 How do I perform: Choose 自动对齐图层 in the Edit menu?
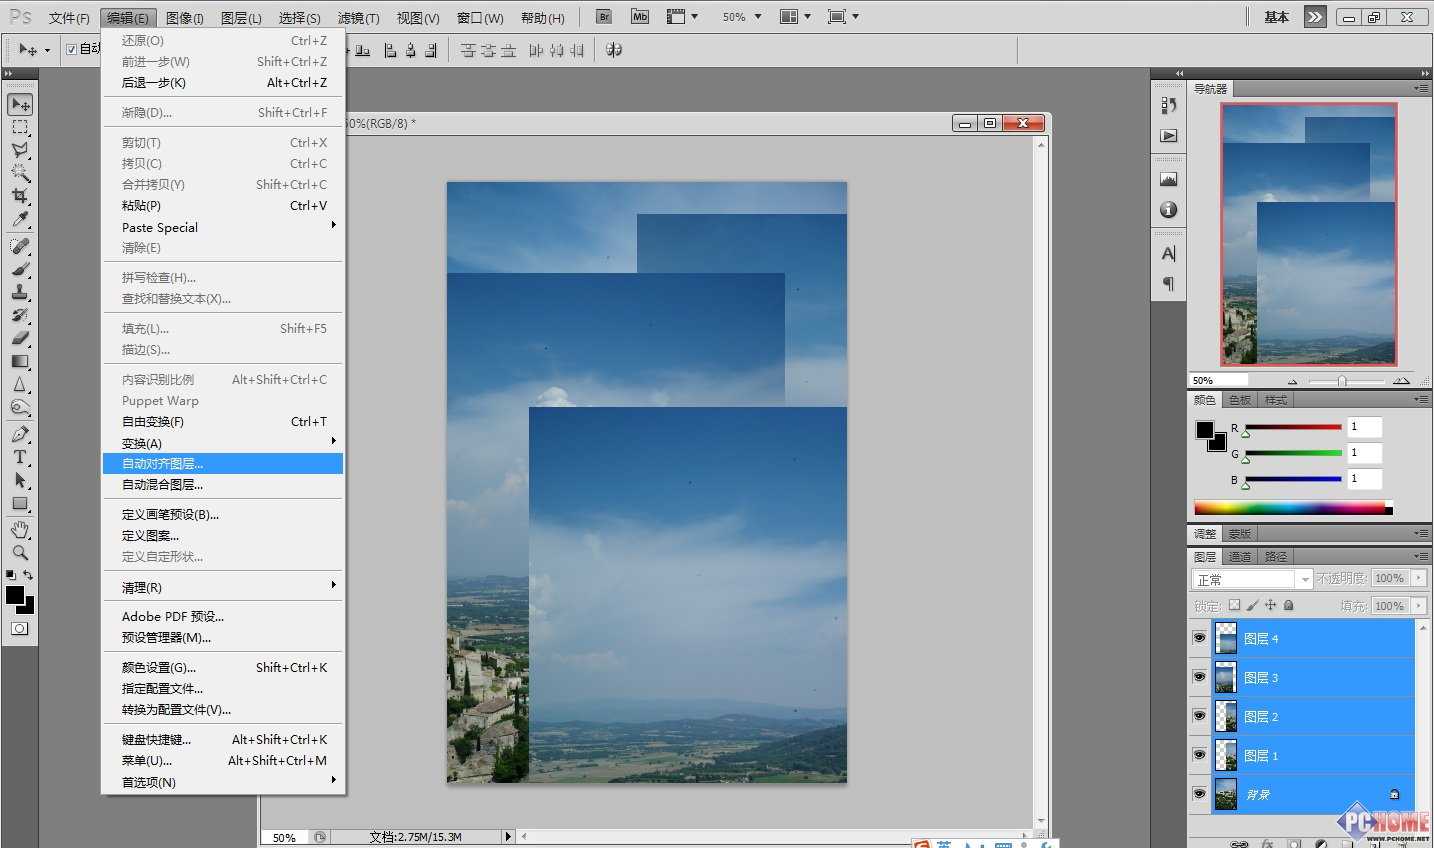tap(223, 464)
